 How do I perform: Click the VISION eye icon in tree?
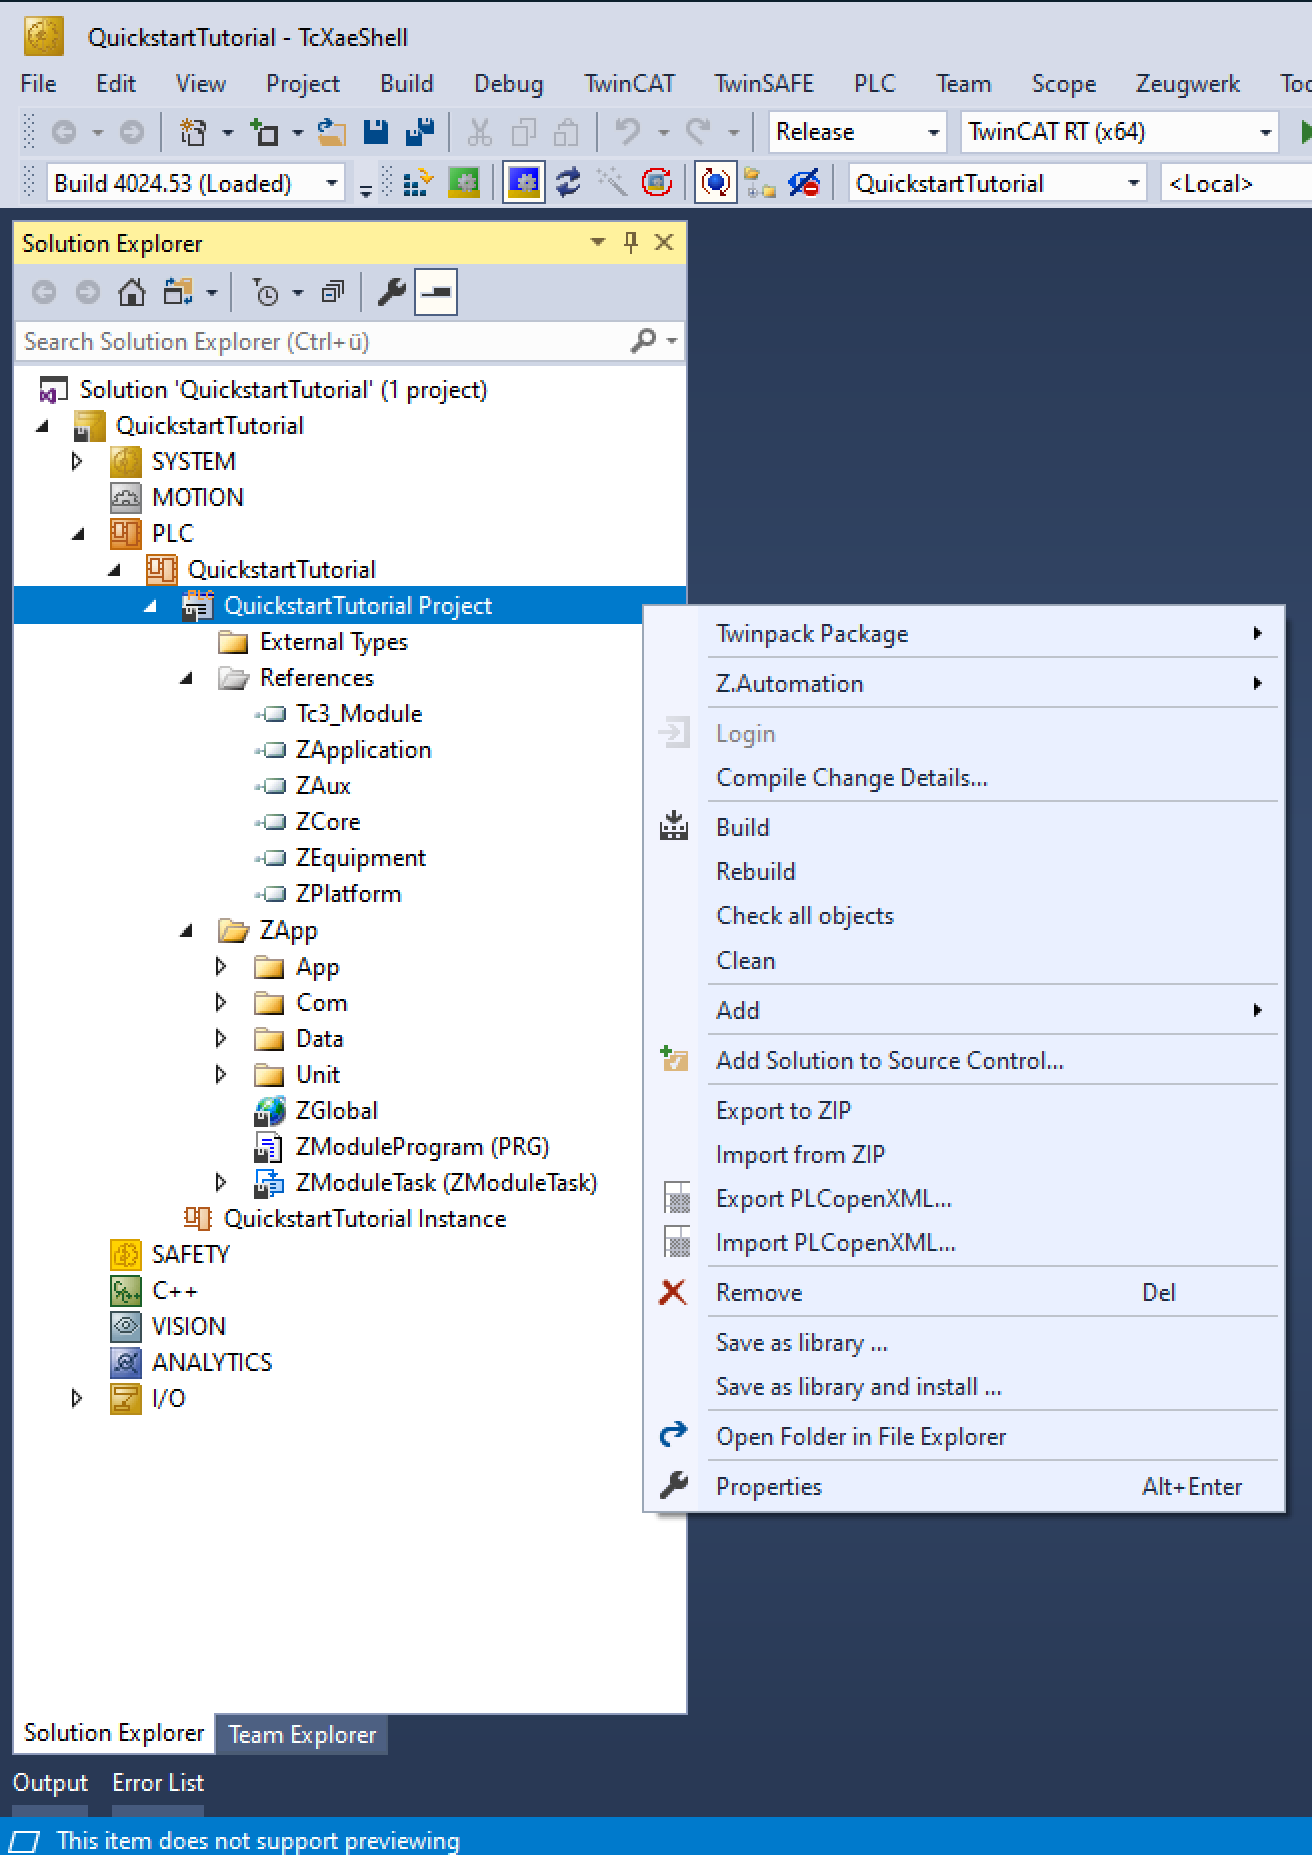pyautogui.click(x=126, y=1326)
